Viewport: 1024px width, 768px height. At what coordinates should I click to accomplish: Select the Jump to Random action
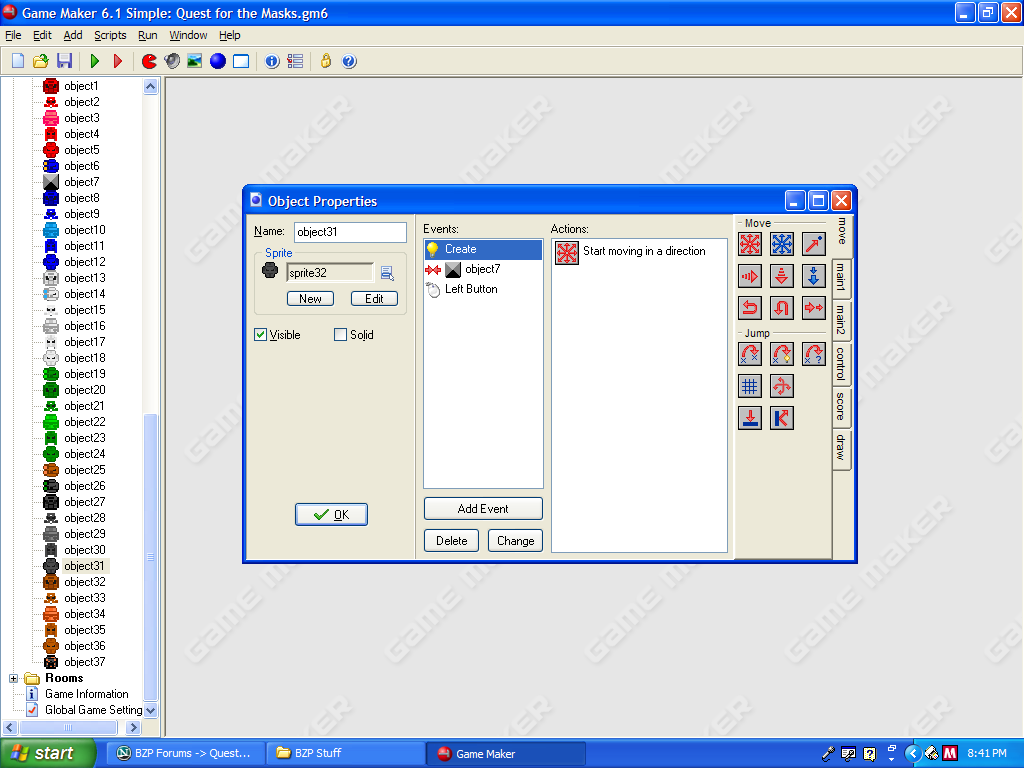[814, 354]
